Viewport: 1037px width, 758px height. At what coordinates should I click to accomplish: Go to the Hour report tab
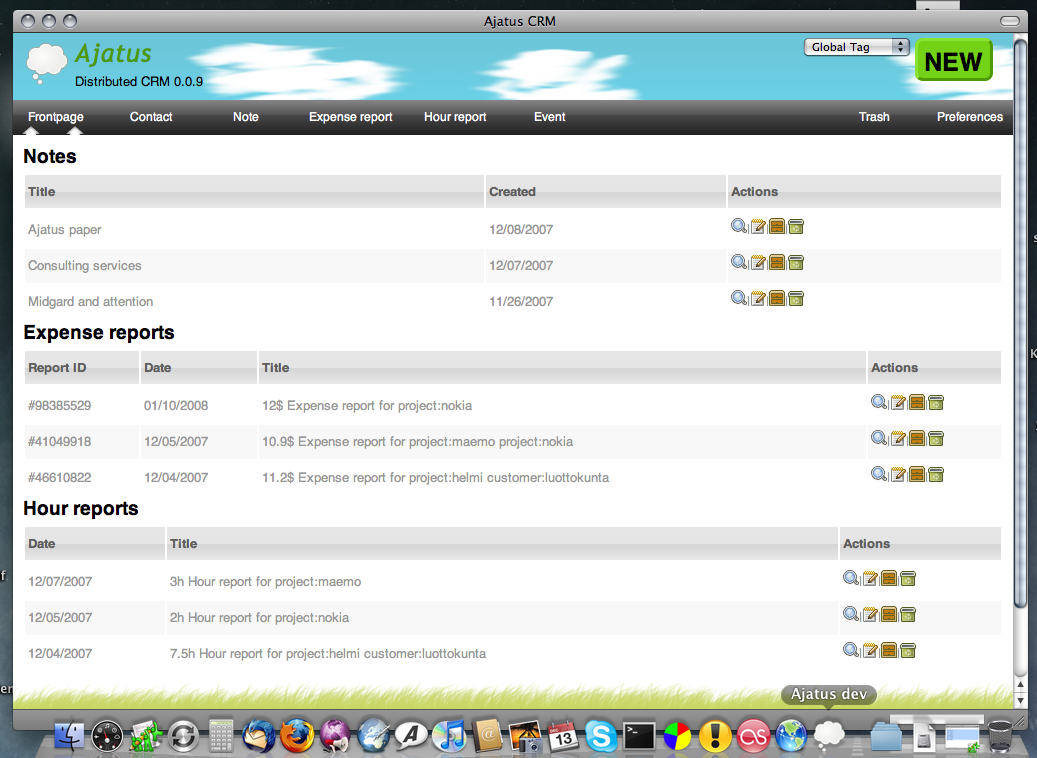455,117
